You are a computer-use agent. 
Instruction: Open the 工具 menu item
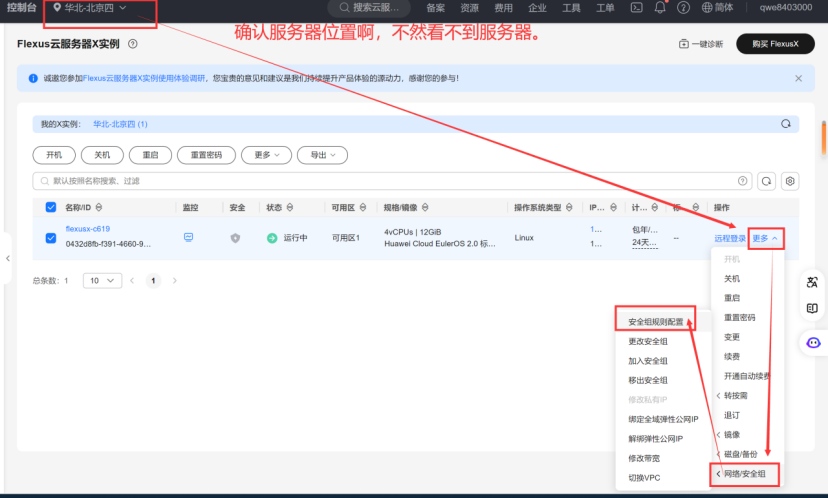pyautogui.click(x=571, y=7)
